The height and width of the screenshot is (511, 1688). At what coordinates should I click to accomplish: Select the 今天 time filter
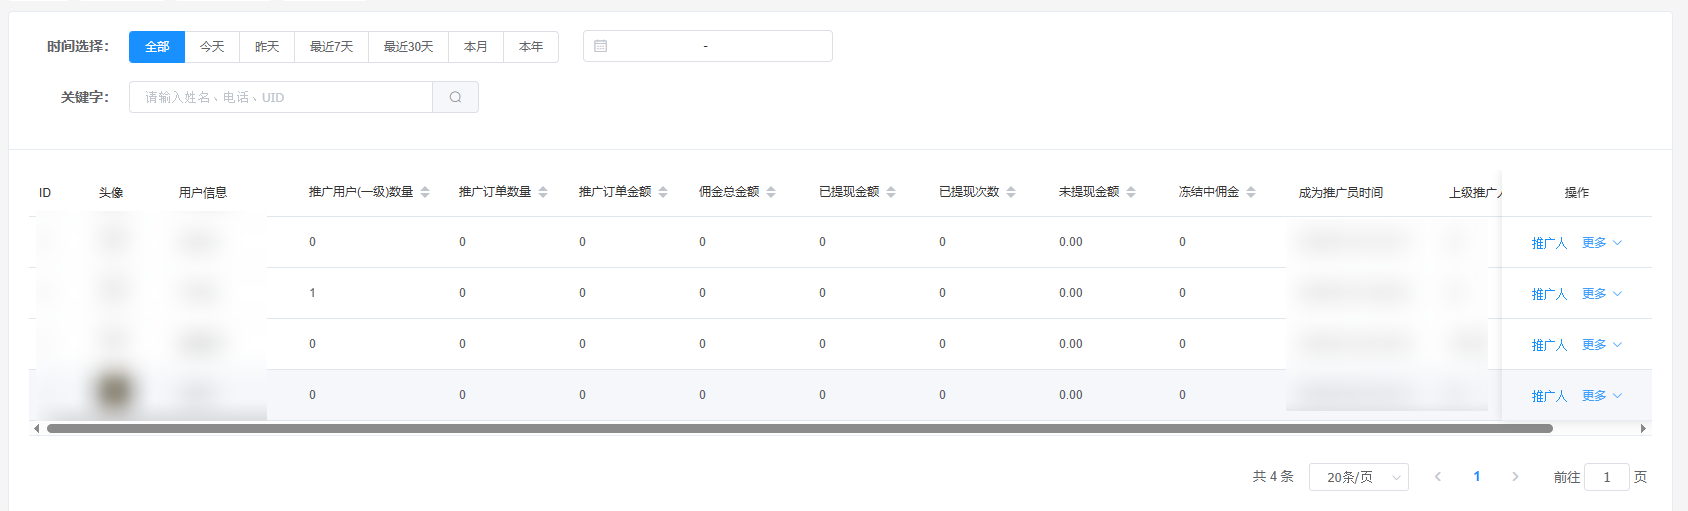212,47
